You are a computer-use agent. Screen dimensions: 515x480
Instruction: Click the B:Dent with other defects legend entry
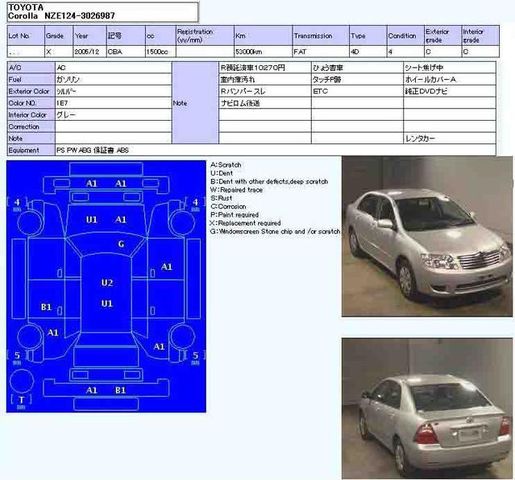click(269, 181)
